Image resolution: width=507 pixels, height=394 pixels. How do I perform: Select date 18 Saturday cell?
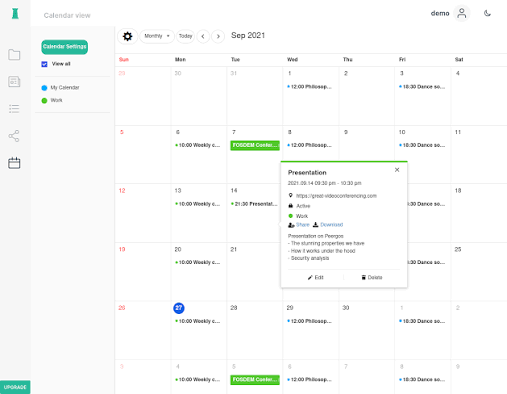point(479,213)
